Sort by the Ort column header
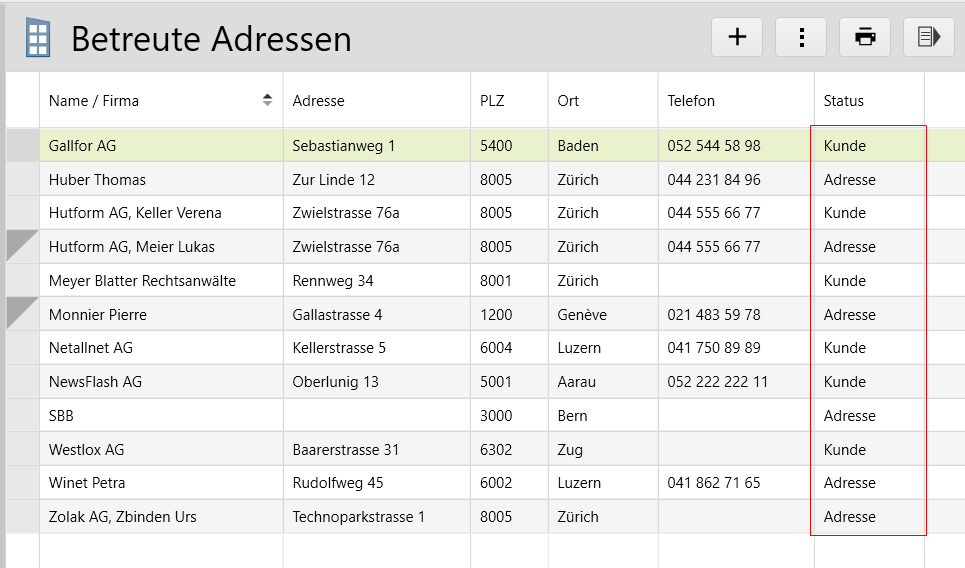The image size is (965, 568). click(568, 101)
